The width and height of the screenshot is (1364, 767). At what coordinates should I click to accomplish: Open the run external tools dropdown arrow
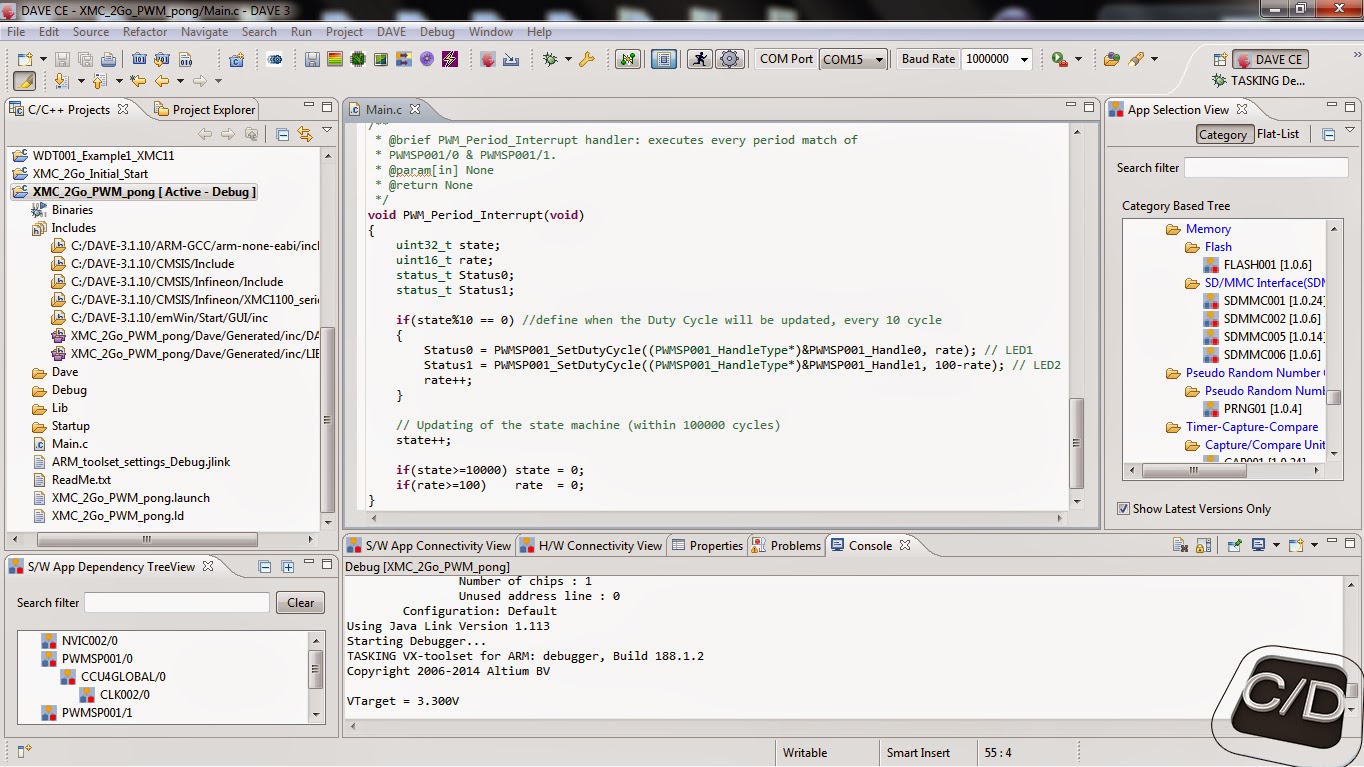[1078, 59]
